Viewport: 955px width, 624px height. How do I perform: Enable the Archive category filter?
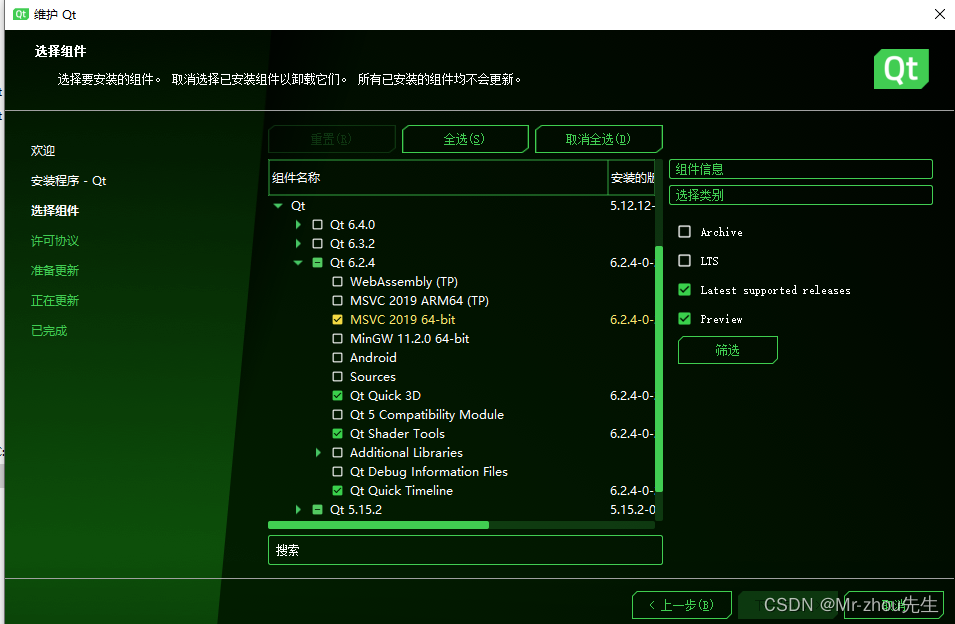(684, 231)
